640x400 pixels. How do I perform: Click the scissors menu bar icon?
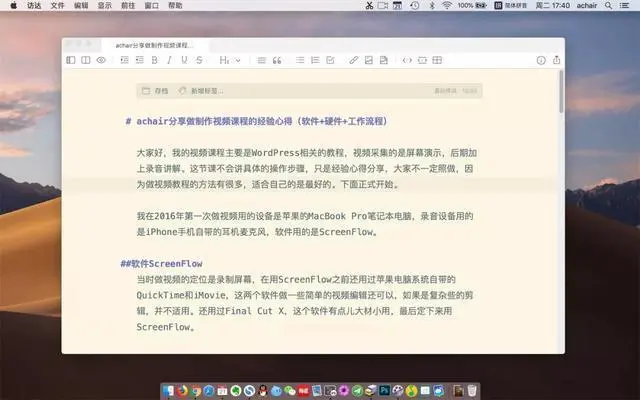point(369,5)
